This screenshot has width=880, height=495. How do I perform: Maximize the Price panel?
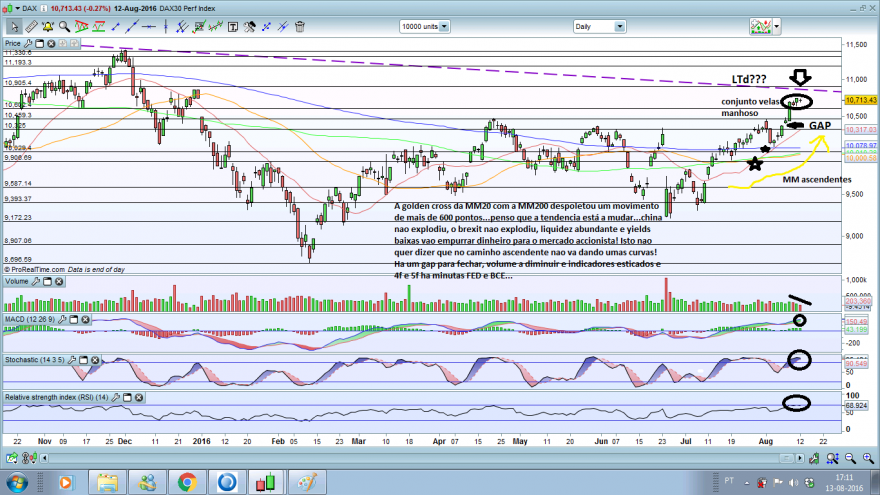[x=39, y=43]
